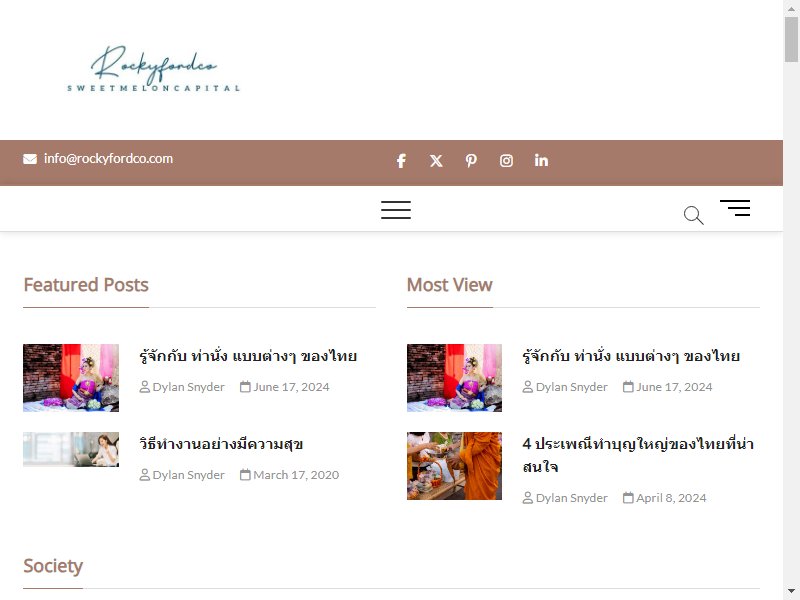Click the Rockyfordco site logo
The image size is (800, 600).
tap(154, 69)
